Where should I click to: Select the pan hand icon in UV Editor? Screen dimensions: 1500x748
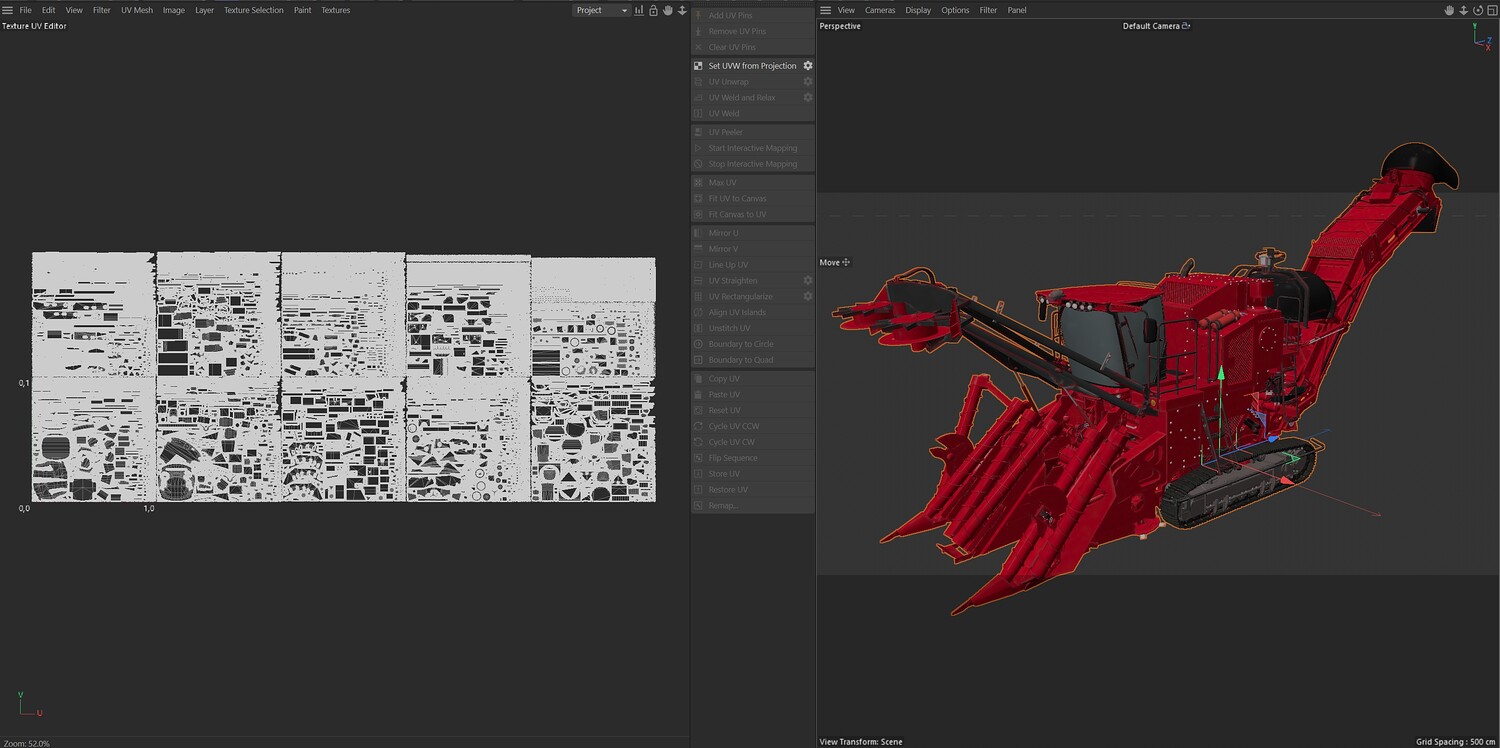pos(668,10)
